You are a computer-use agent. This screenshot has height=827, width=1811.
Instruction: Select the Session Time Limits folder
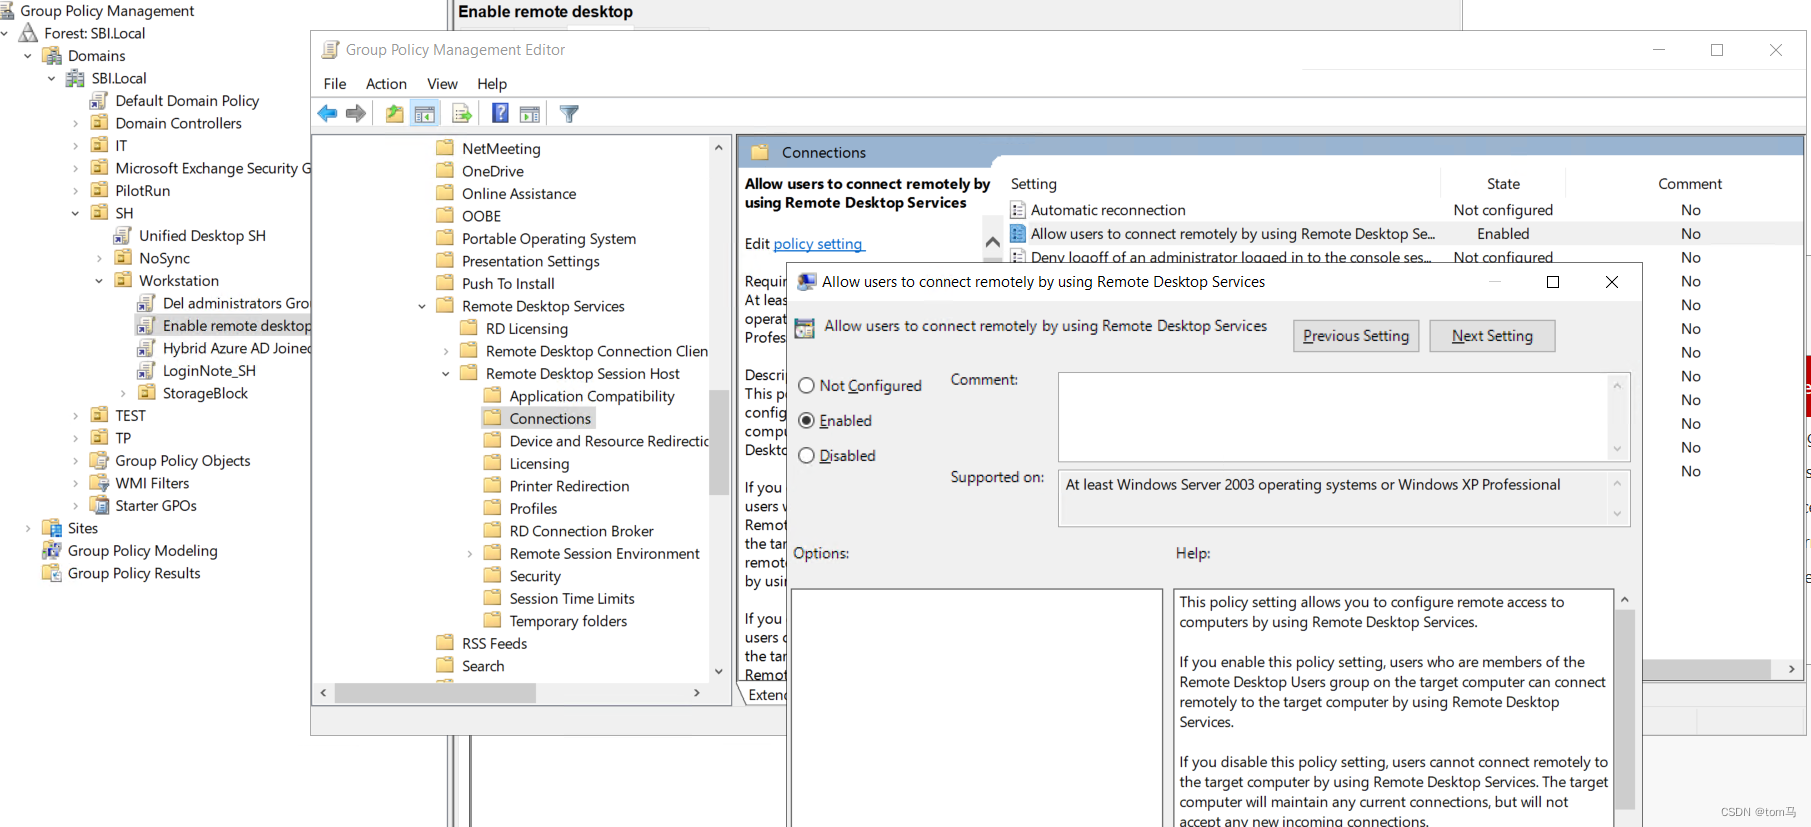572,599
